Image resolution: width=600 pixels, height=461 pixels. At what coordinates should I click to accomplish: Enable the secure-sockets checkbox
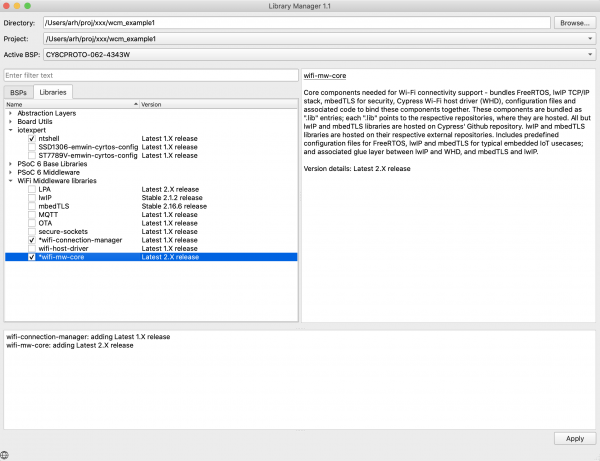point(32,231)
